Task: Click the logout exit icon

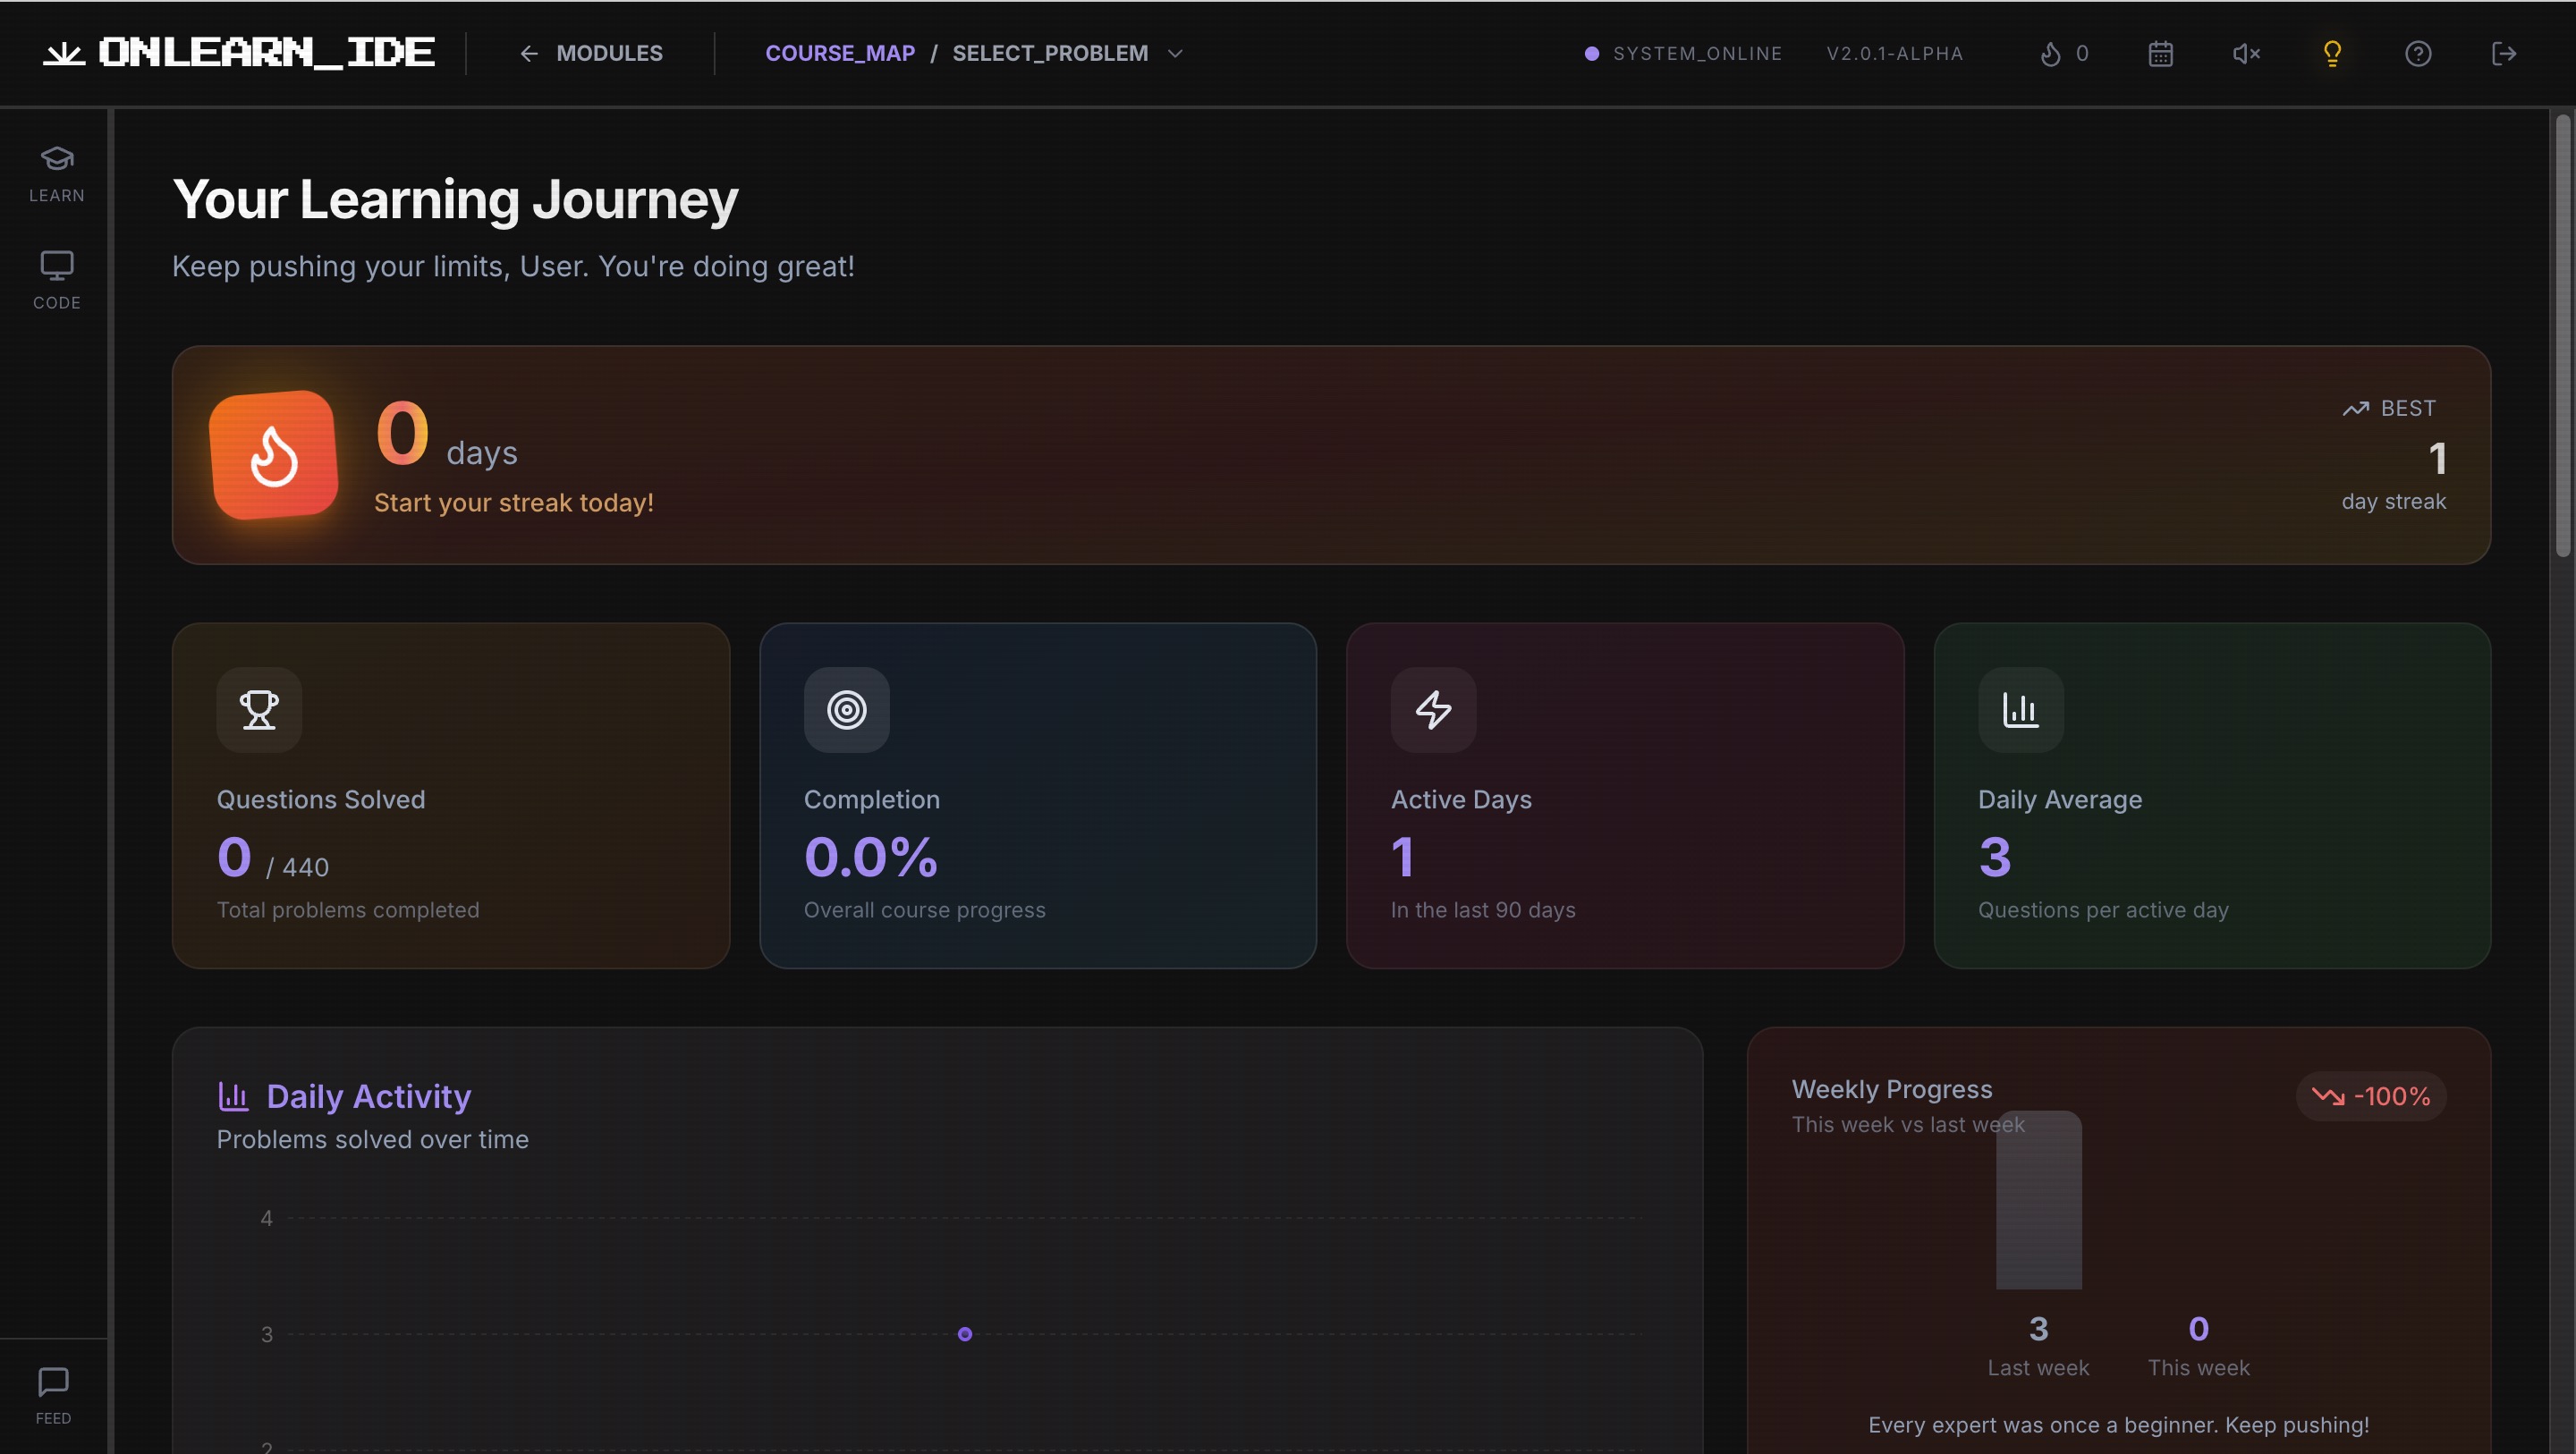Action: coord(2503,54)
